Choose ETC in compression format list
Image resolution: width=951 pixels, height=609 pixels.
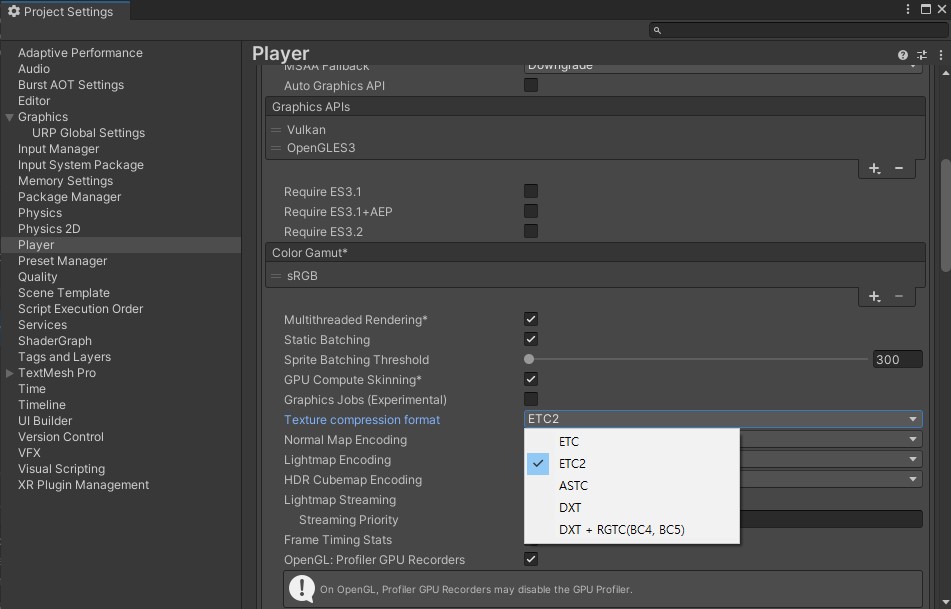632,442
